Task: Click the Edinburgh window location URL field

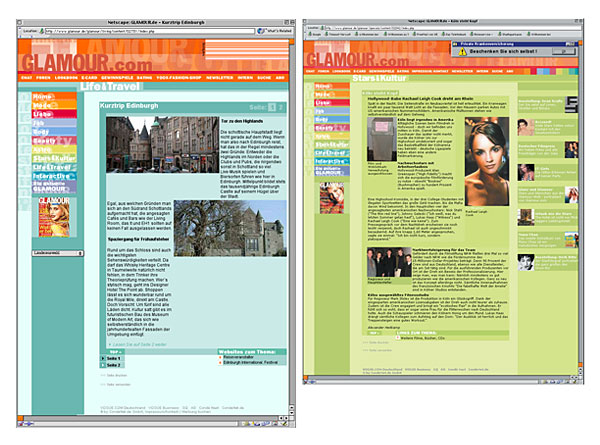Action: coord(150,31)
